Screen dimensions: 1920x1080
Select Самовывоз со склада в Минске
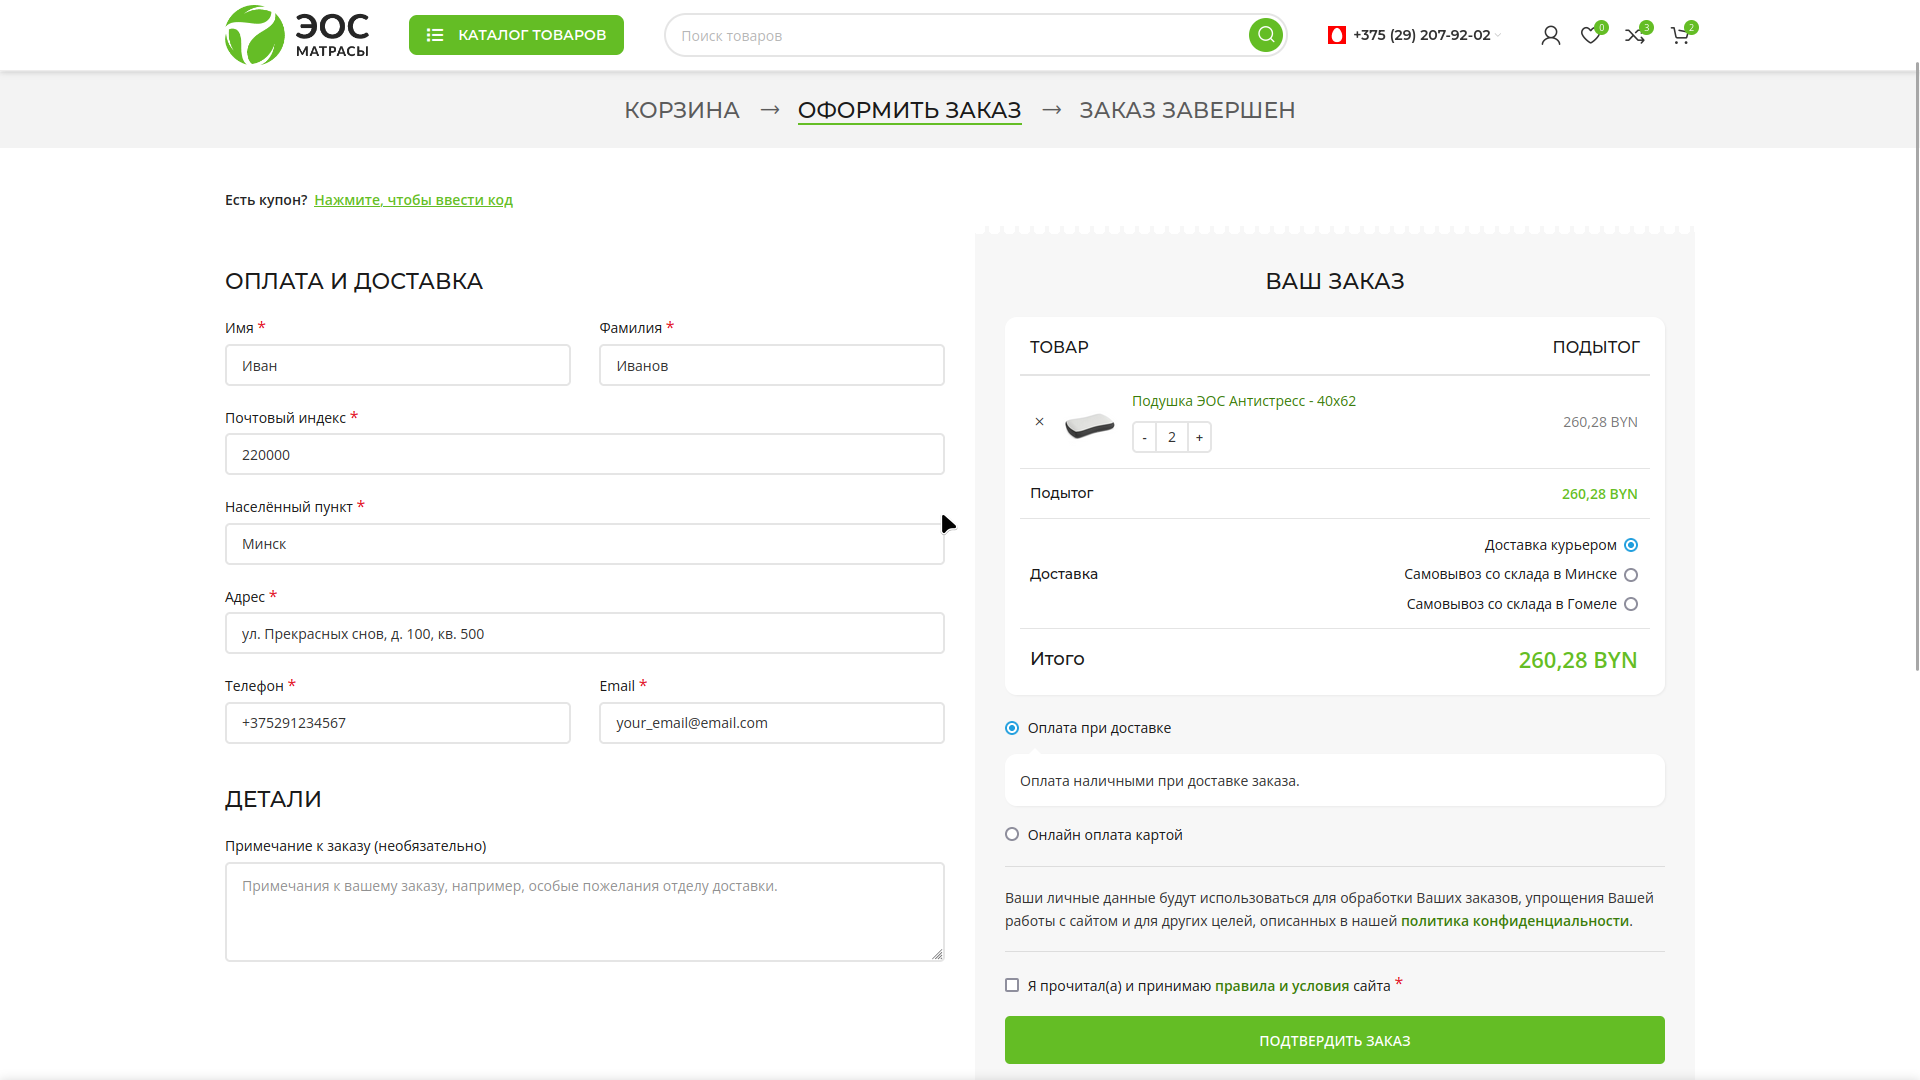click(x=1631, y=575)
